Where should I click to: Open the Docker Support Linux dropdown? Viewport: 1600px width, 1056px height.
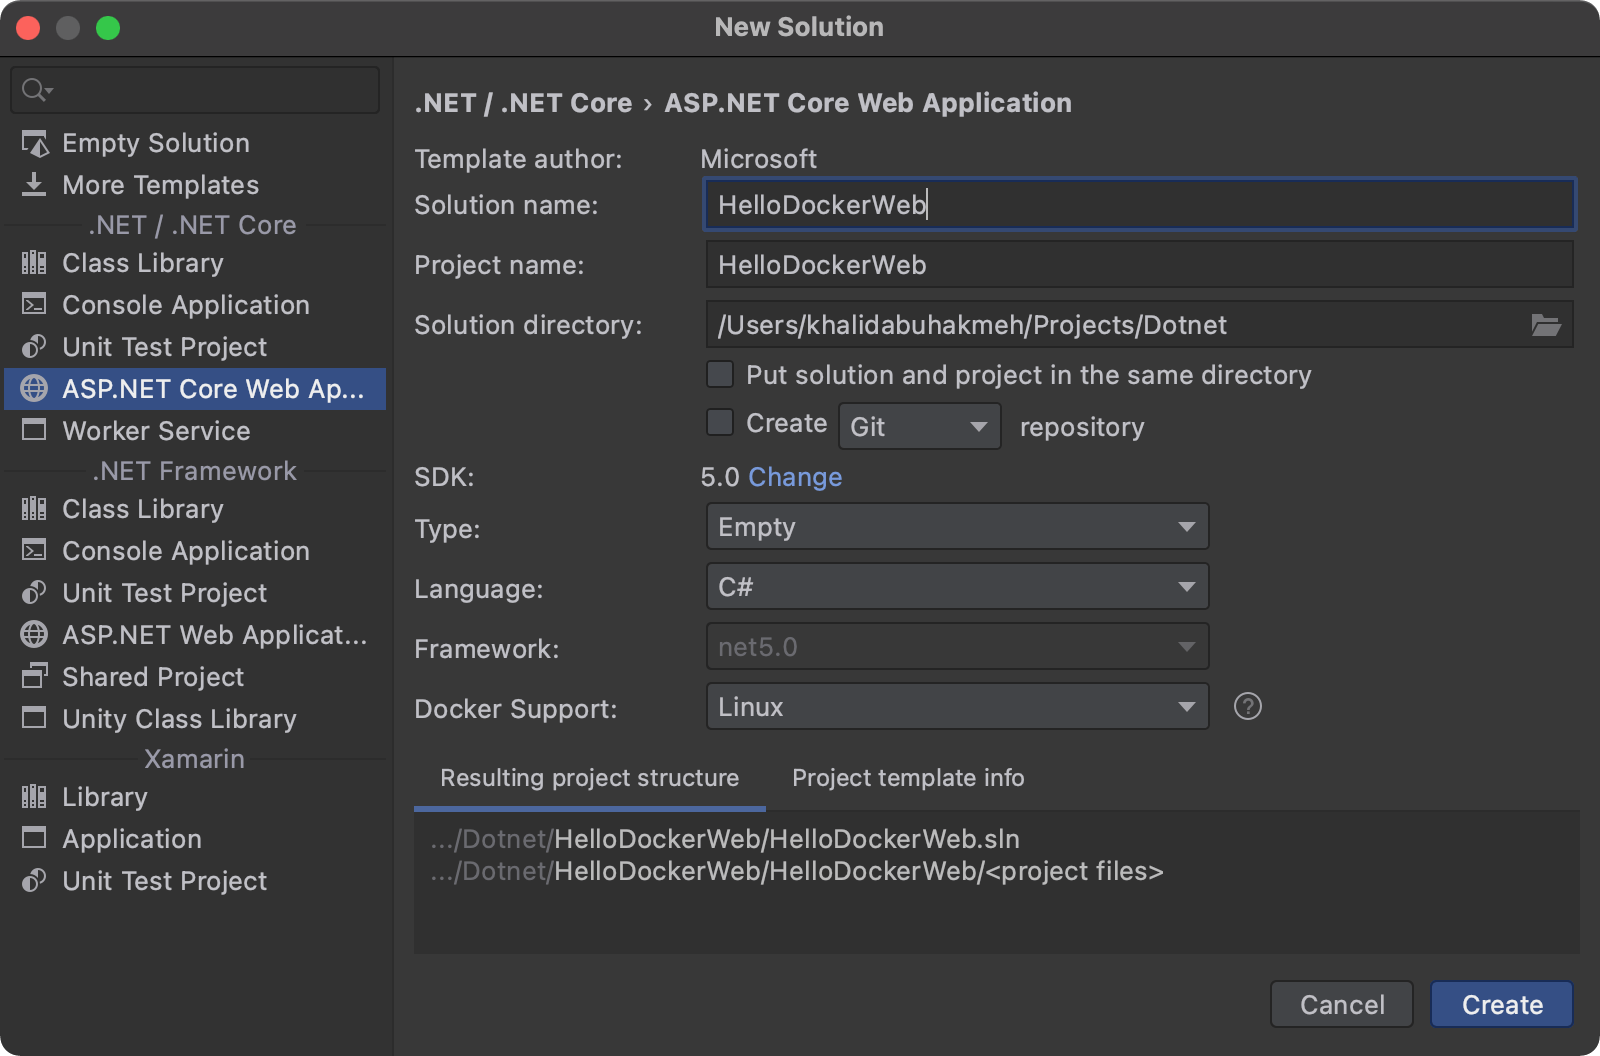click(957, 707)
